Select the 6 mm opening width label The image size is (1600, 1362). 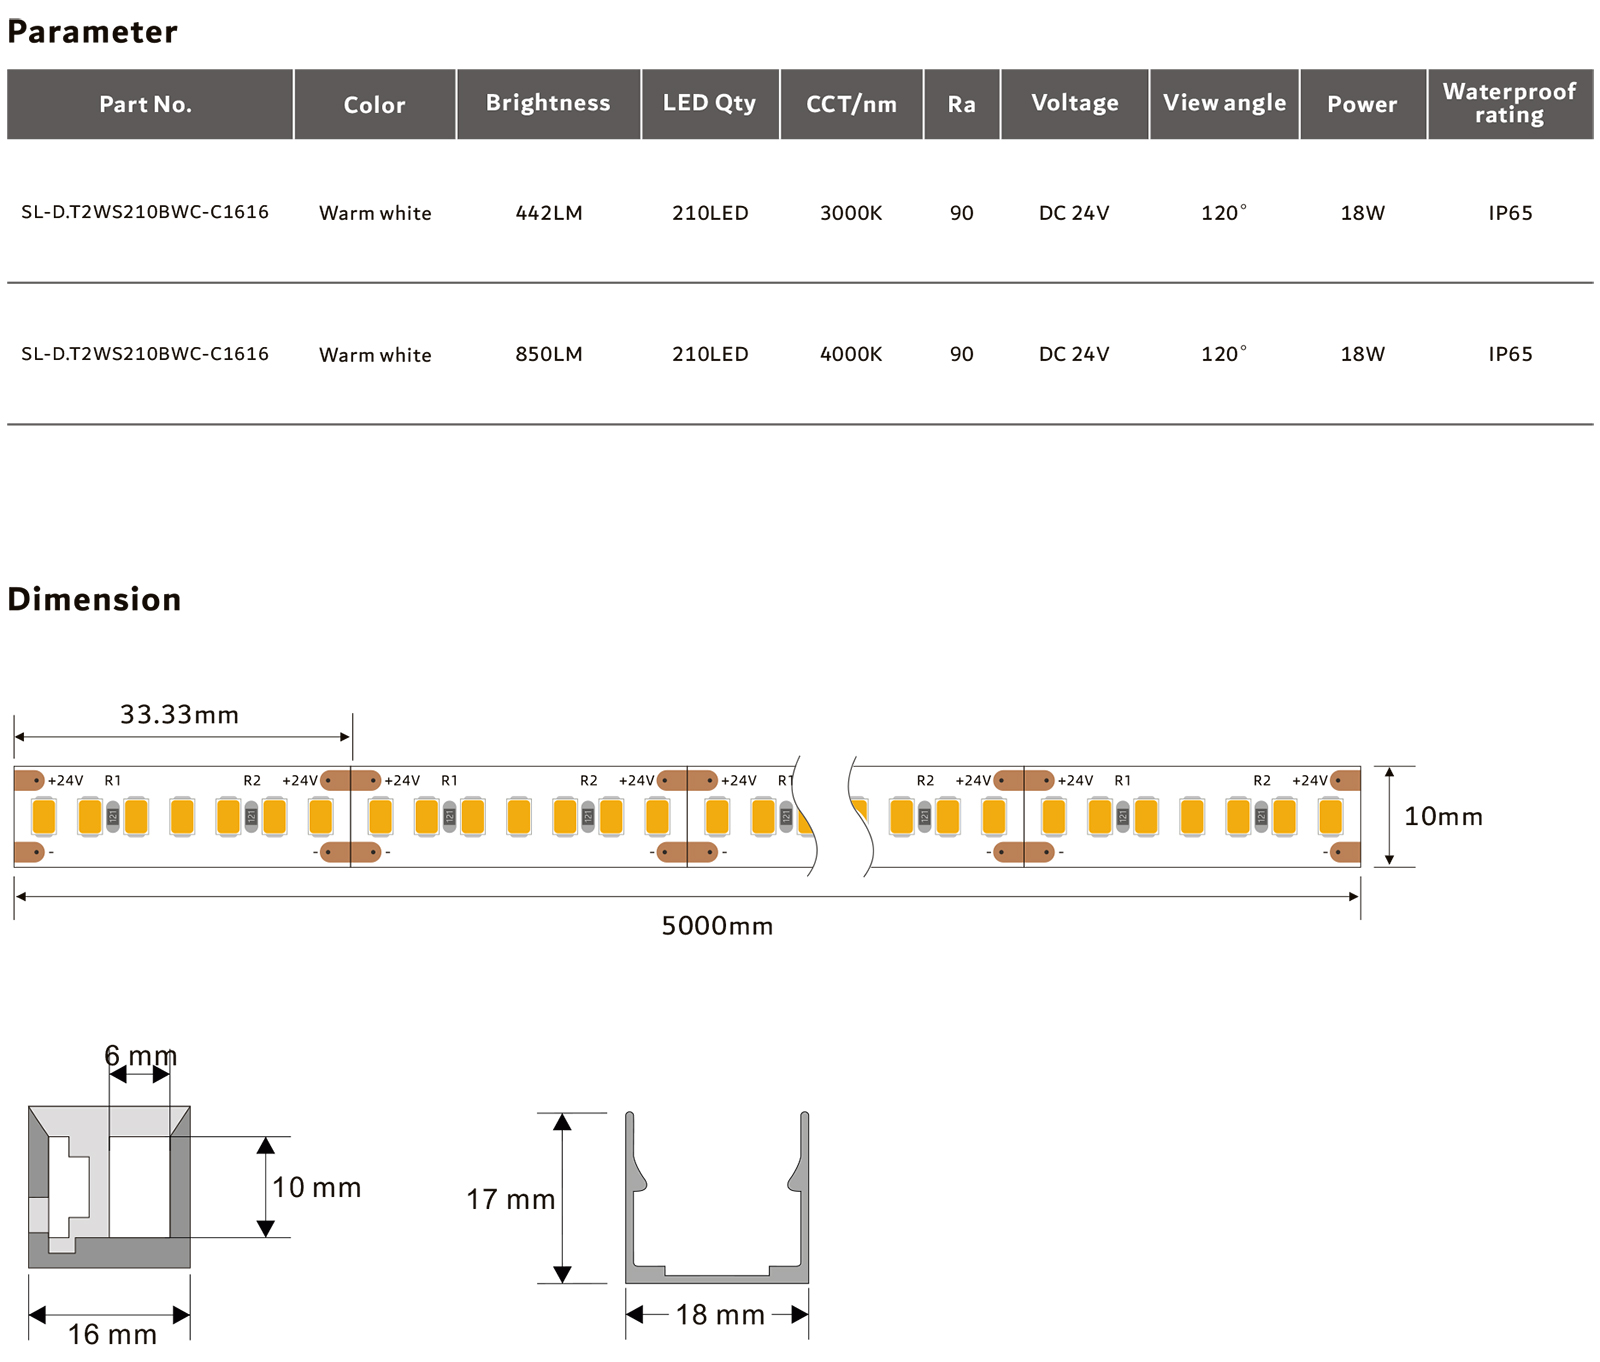(x=140, y=1056)
